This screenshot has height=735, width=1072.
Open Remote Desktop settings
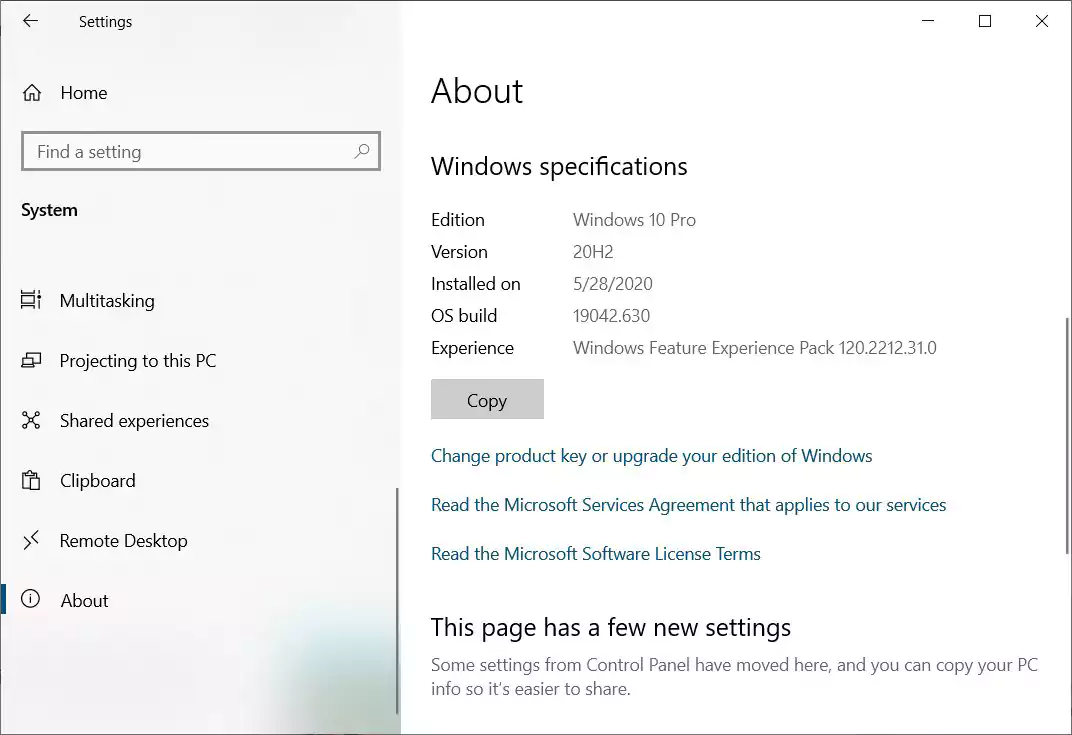[x=124, y=541]
